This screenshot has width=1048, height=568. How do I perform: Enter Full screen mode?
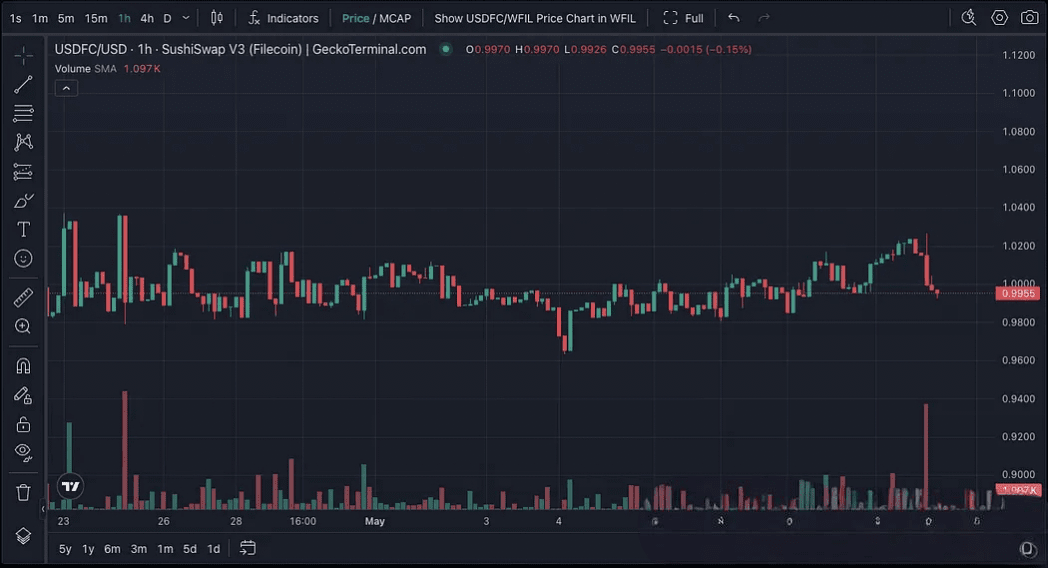click(683, 19)
